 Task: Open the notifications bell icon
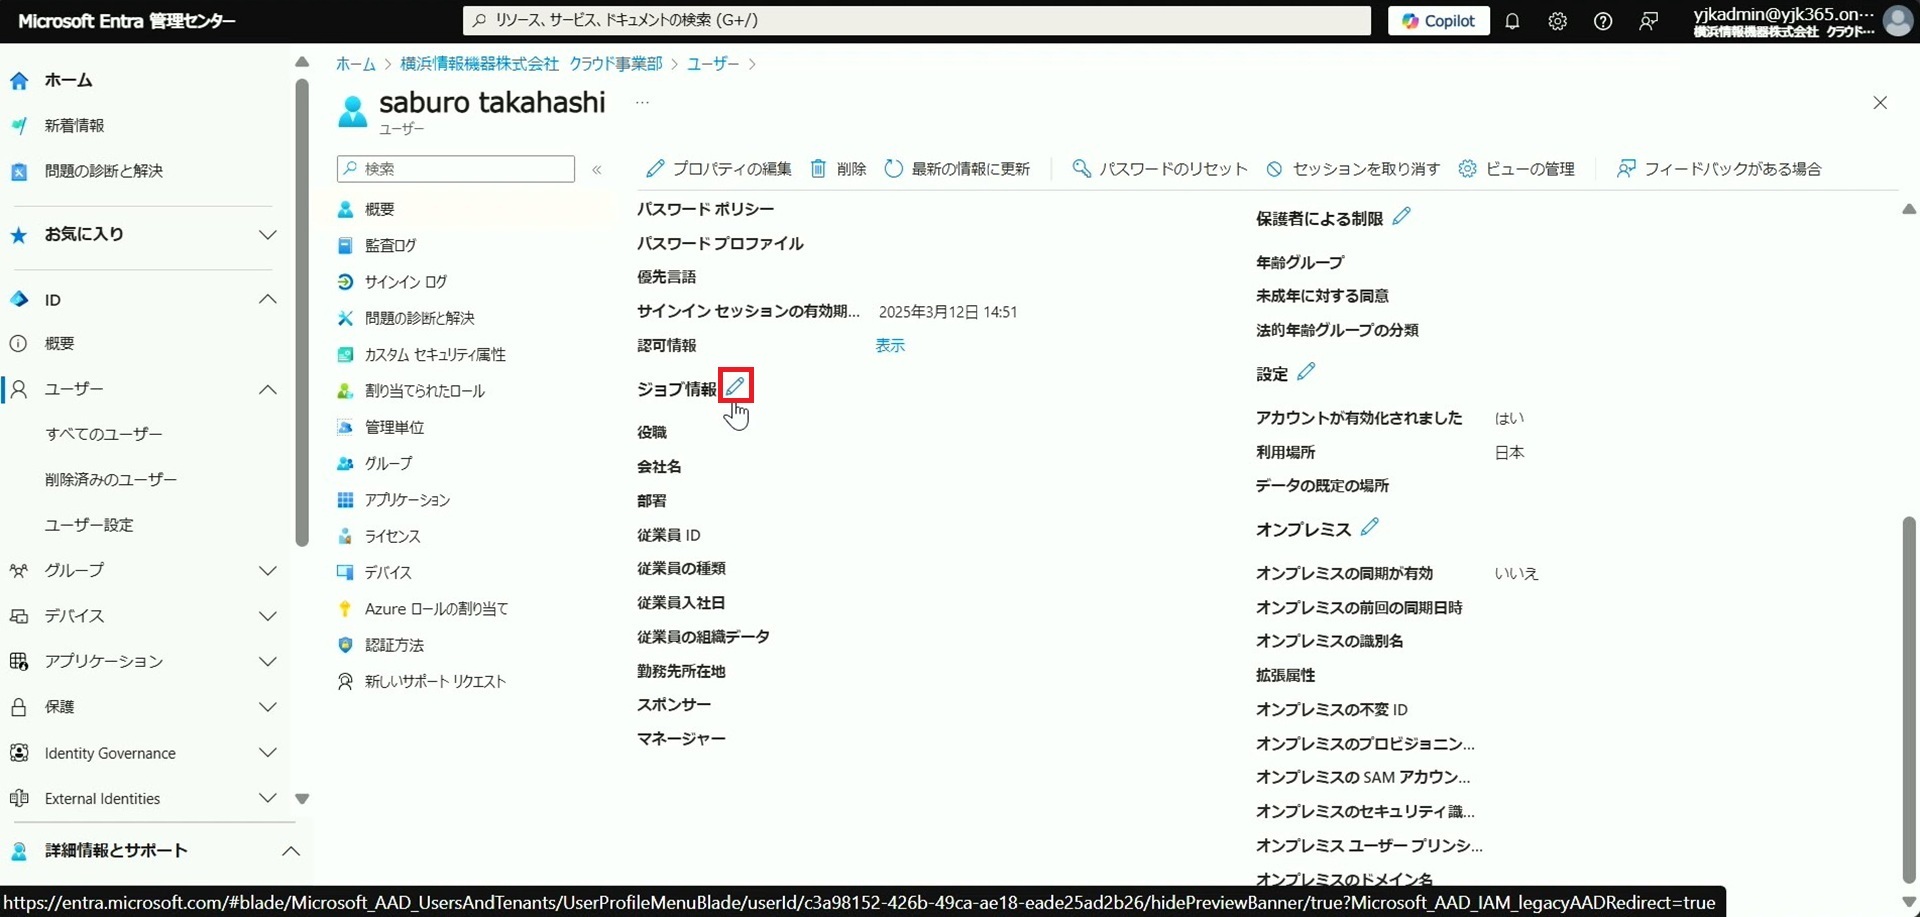point(1512,21)
